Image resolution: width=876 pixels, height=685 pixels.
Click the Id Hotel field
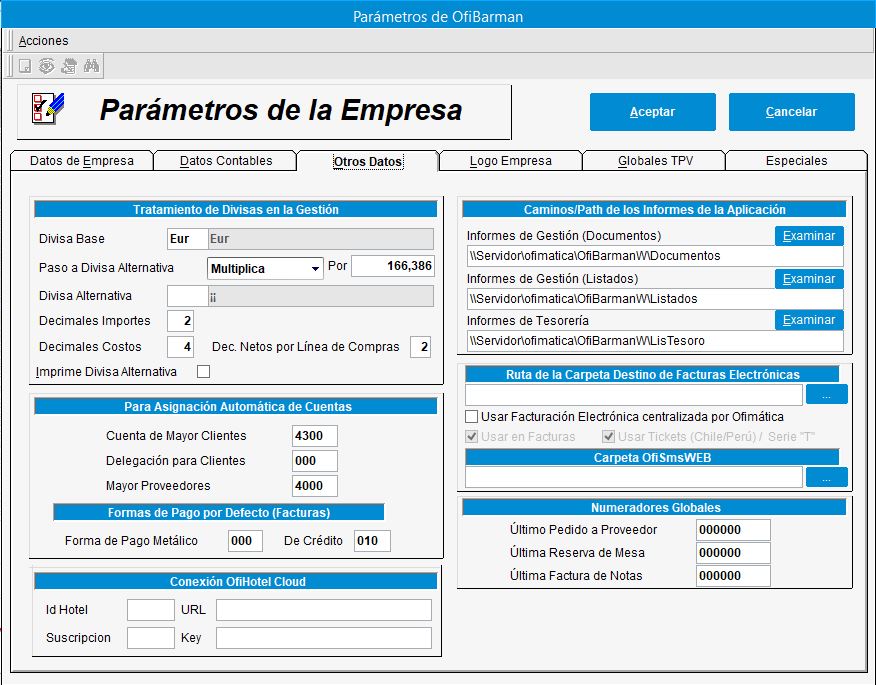[x=151, y=610]
